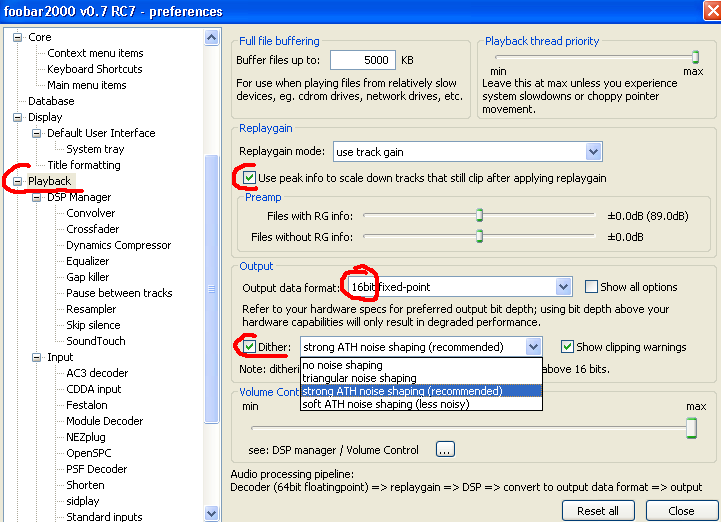Choose triangular noise shaping option
Viewport: 721px width, 522px height.
(421, 378)
